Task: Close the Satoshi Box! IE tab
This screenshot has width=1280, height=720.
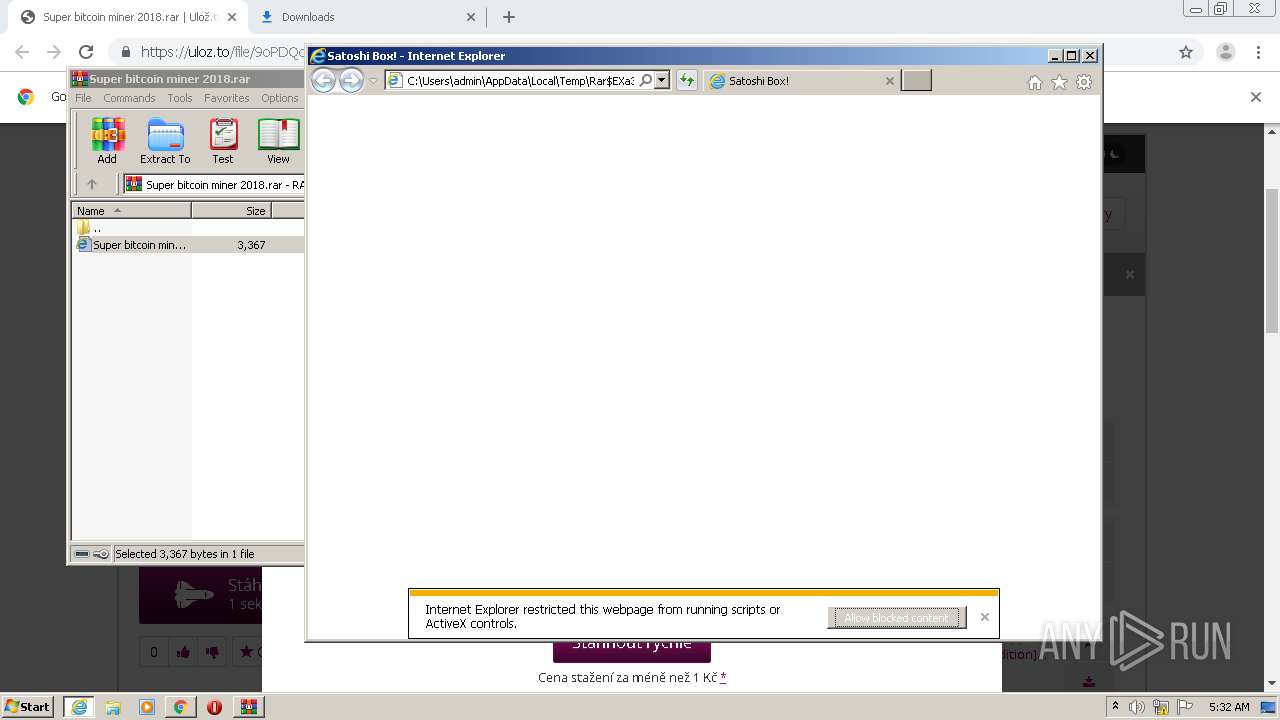Action: point(890,81)
